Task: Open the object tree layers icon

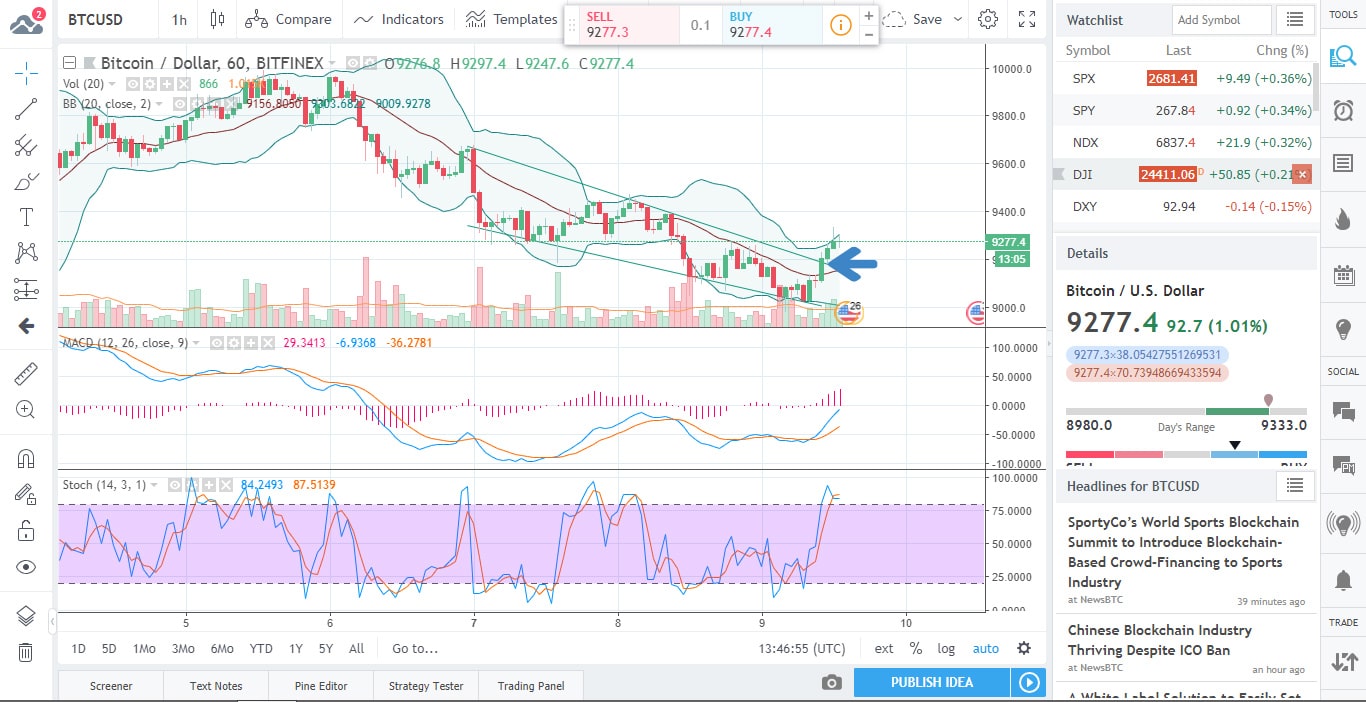Action: [x=26, y=615]
